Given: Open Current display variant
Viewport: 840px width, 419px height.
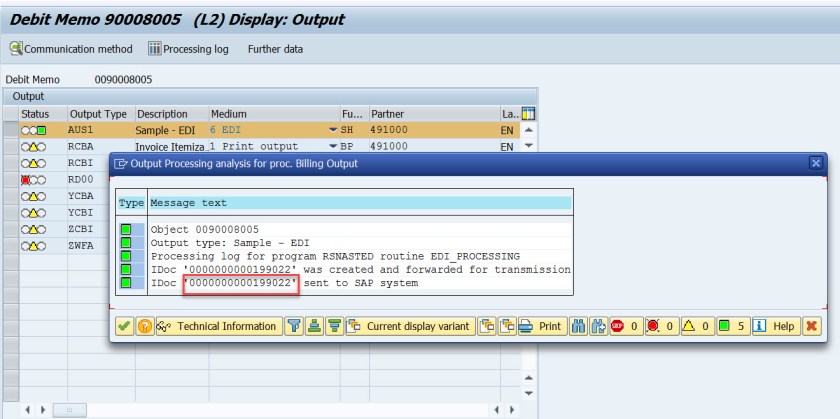Looking at the screenshot, I should click(410, 326).
